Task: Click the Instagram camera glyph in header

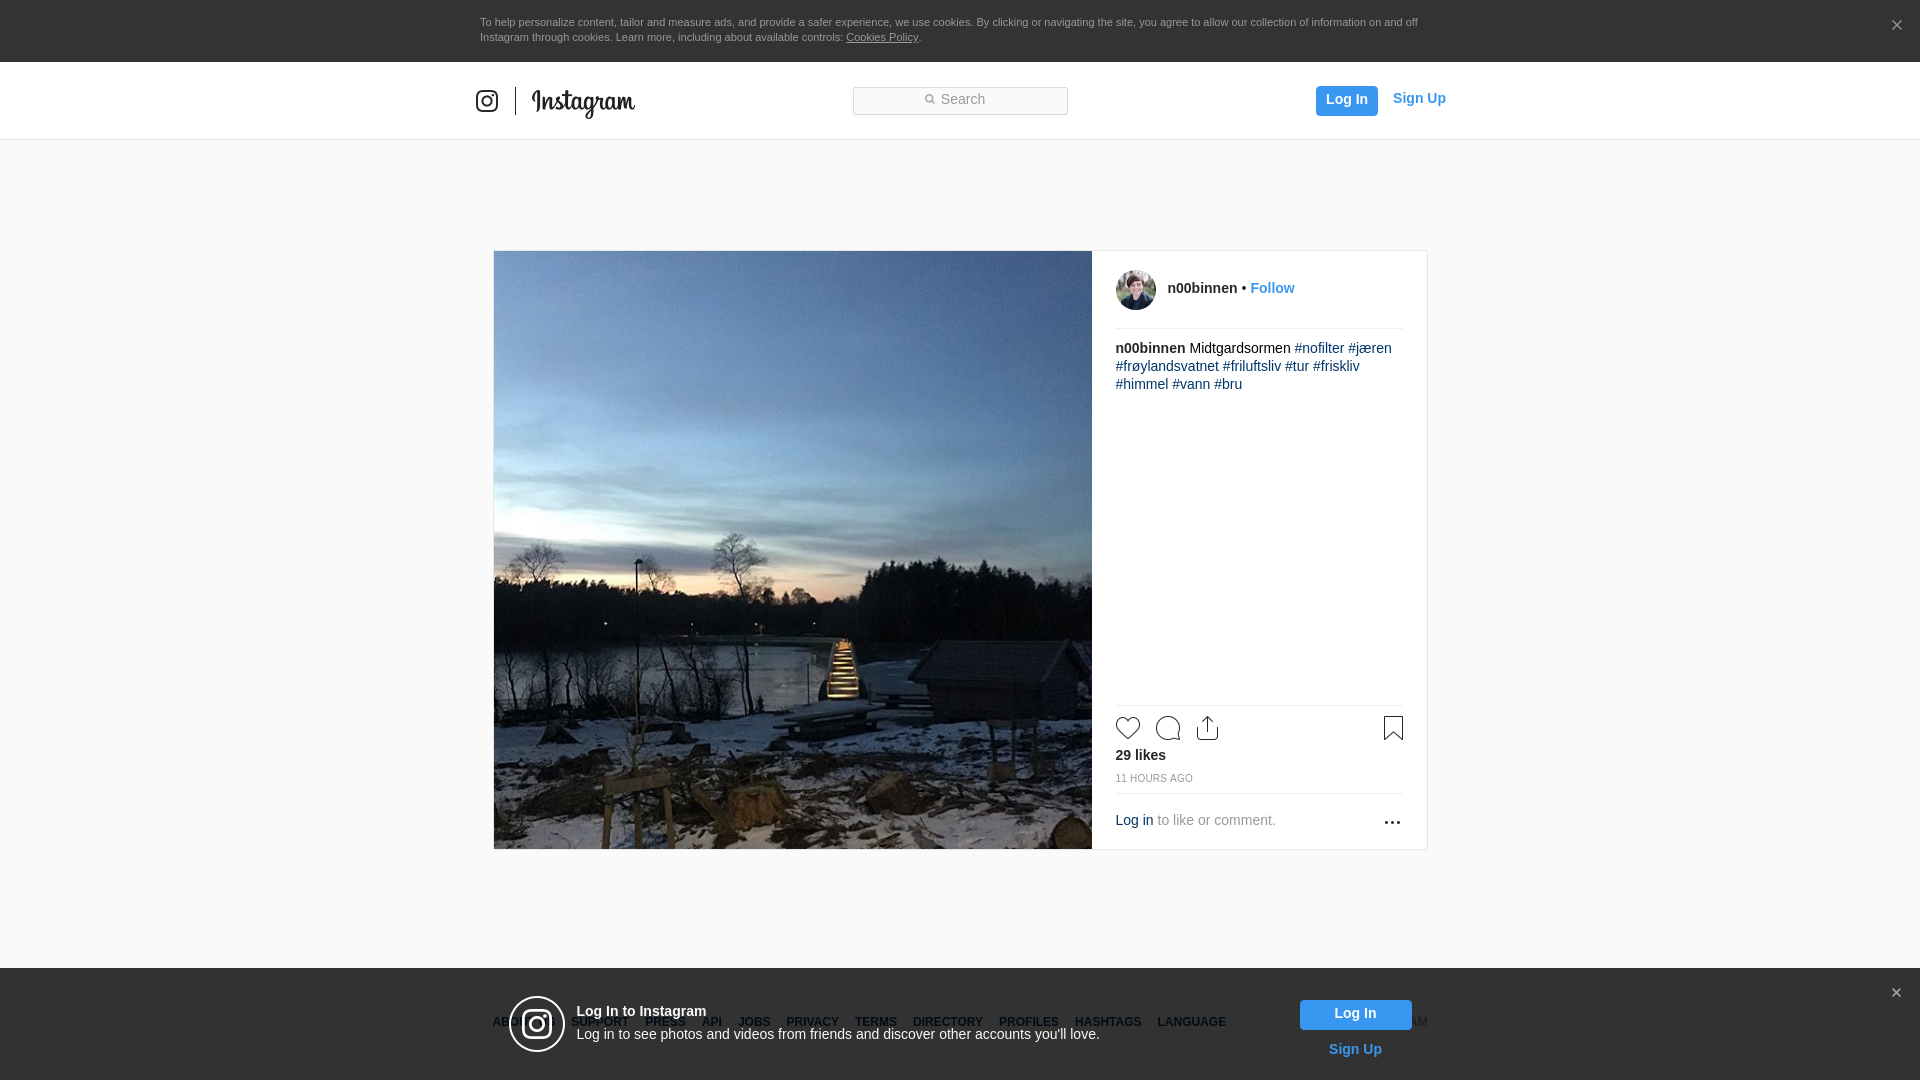Action: pyautogui.click(x=487, y=101)
